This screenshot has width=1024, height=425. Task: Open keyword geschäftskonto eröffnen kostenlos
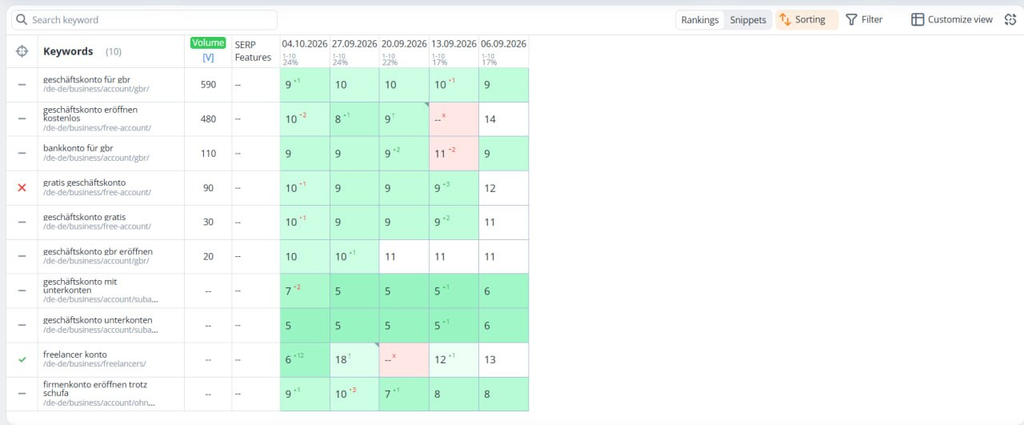click(90, 114)
